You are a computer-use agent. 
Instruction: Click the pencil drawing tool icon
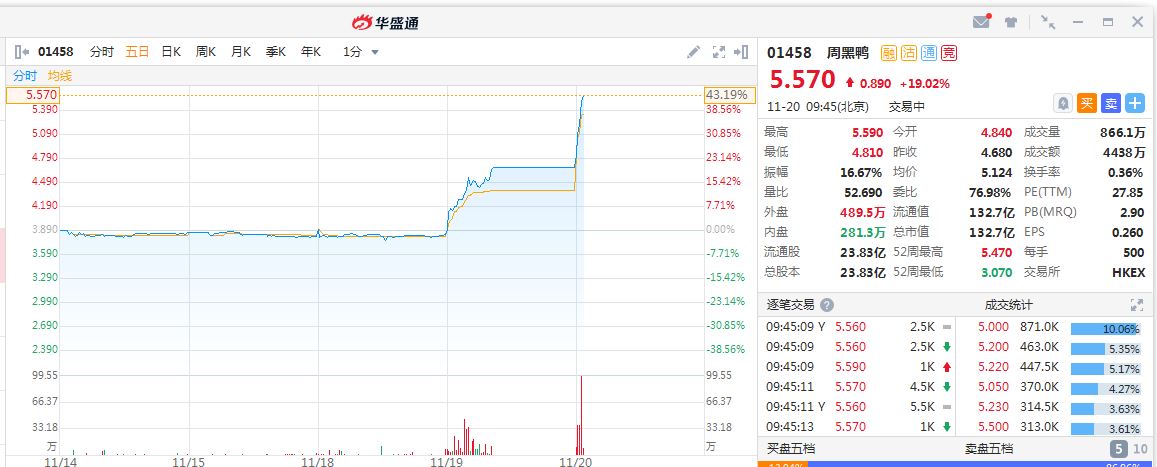(694, 52)
